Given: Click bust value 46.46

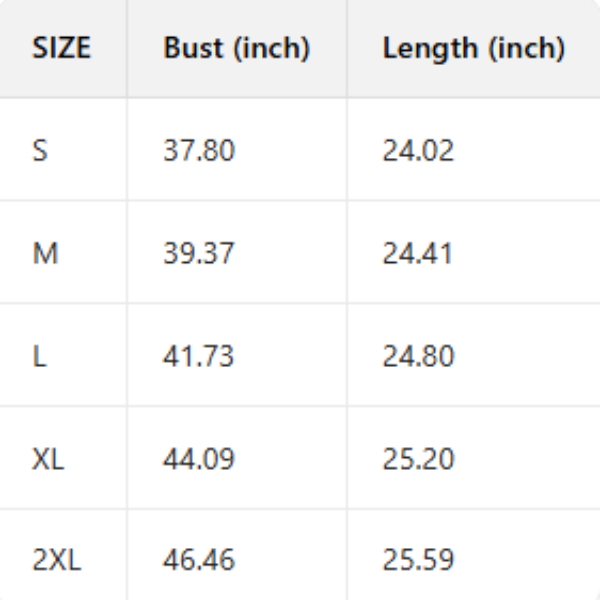Looking at the screenshot, I should (x=199, y=560).
